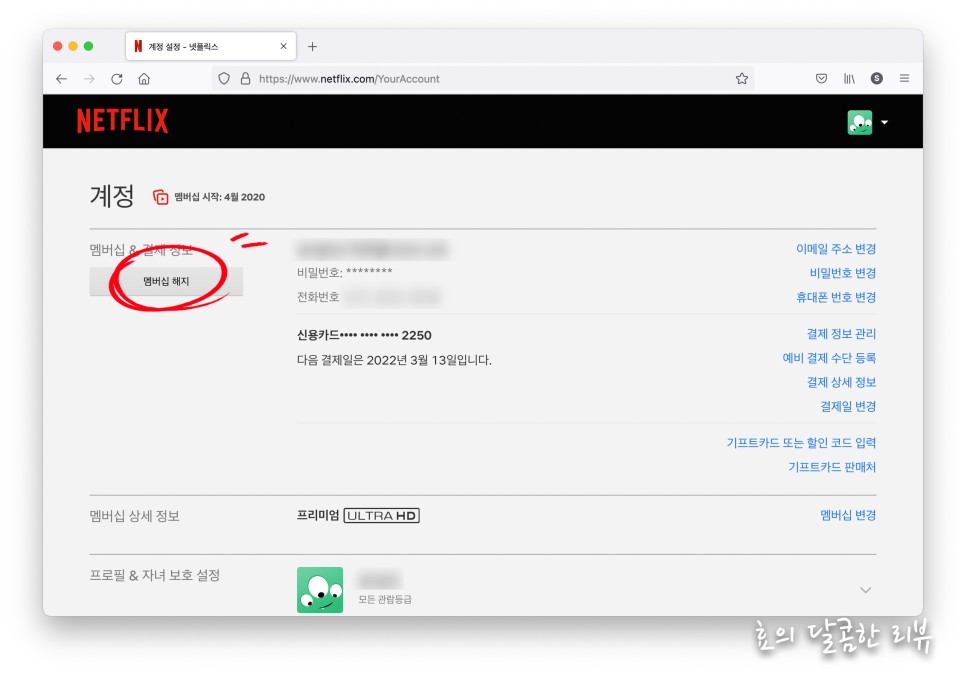Click the Firefox account avatar icon
Screen dimensions: 966x673
[x=877, y=78]
